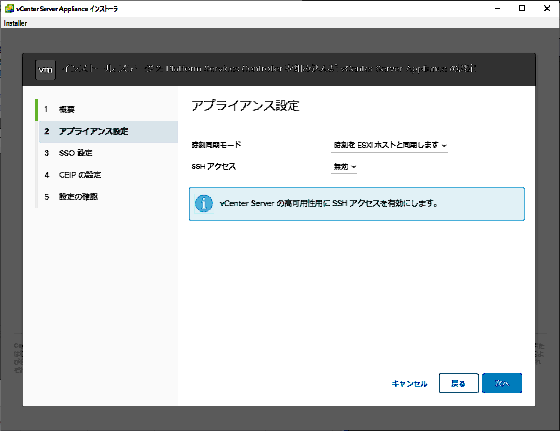The height and width of the screenshot is (431, 560).
Task: Go to step 5 設定の確認
Action: pyautogui.click(x=108, y=197)
